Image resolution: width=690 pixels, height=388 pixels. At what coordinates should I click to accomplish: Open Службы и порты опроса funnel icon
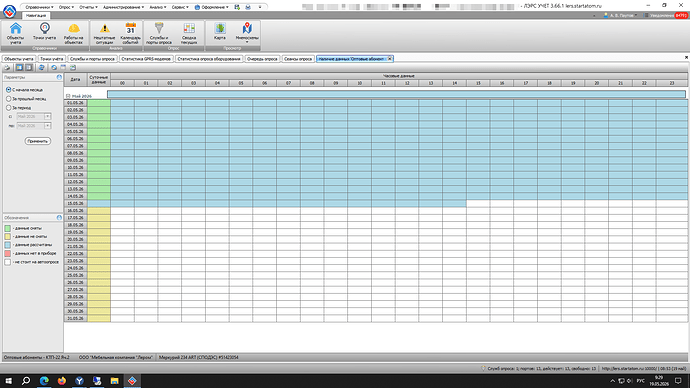[x=159, y=33]
